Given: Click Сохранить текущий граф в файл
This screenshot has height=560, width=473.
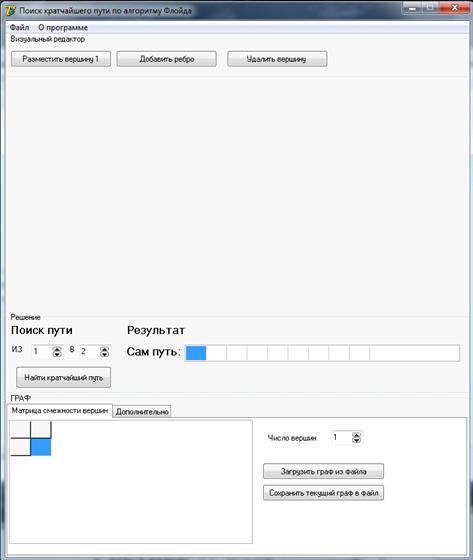Looking at the screenshot, I should click(323, 493).
